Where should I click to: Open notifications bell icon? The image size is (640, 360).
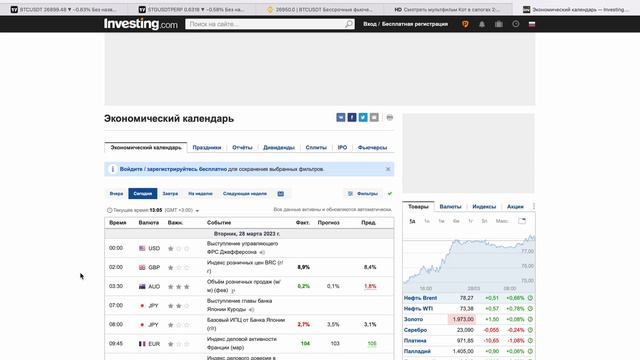482,24
